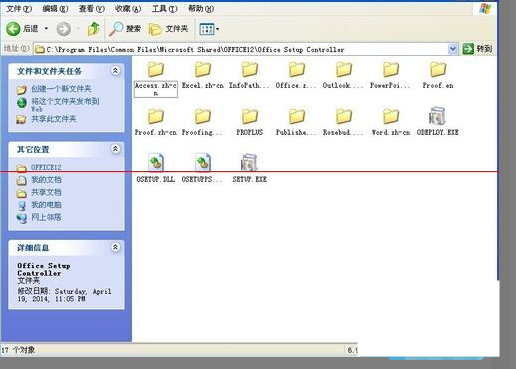Select the OSETUPPS... file icon
The image size is (516, 369).
(203, 162)
